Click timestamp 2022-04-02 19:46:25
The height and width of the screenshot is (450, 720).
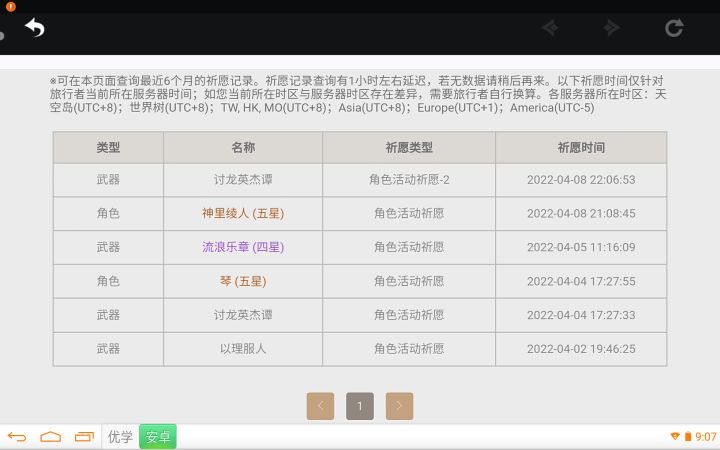pos(581,349)
